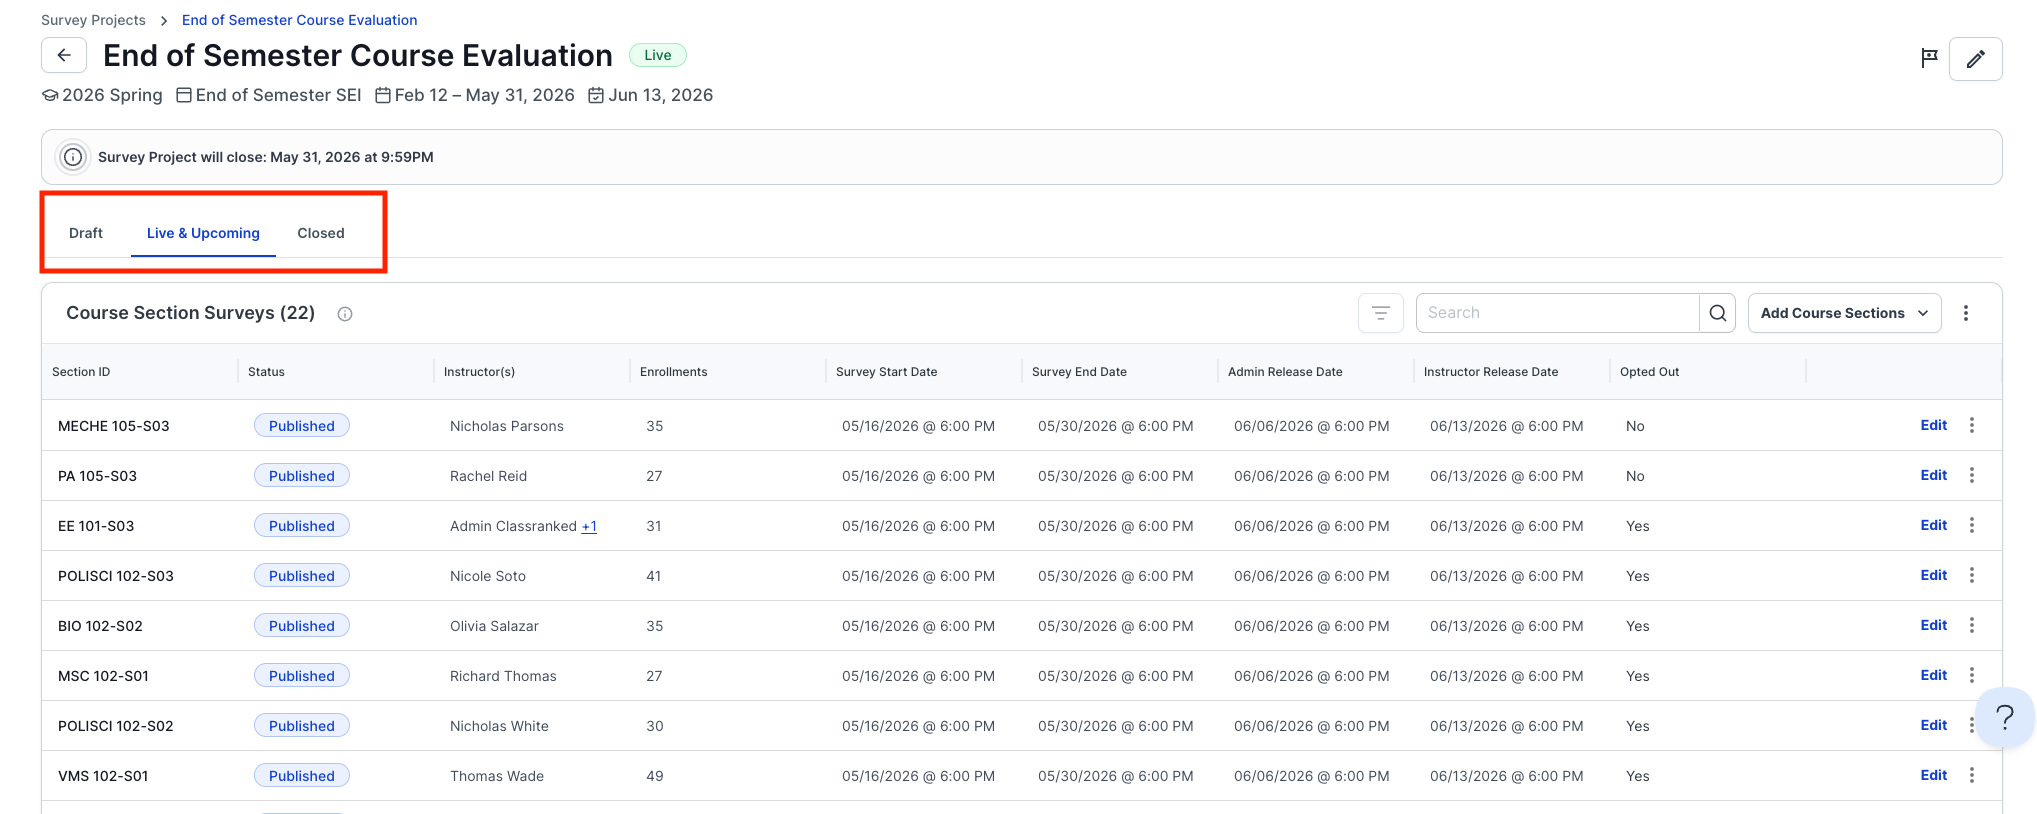Click Edit for PA 105-S03 row
The width and height of the screenshot is (2037, 814).
coord(1933,475)
